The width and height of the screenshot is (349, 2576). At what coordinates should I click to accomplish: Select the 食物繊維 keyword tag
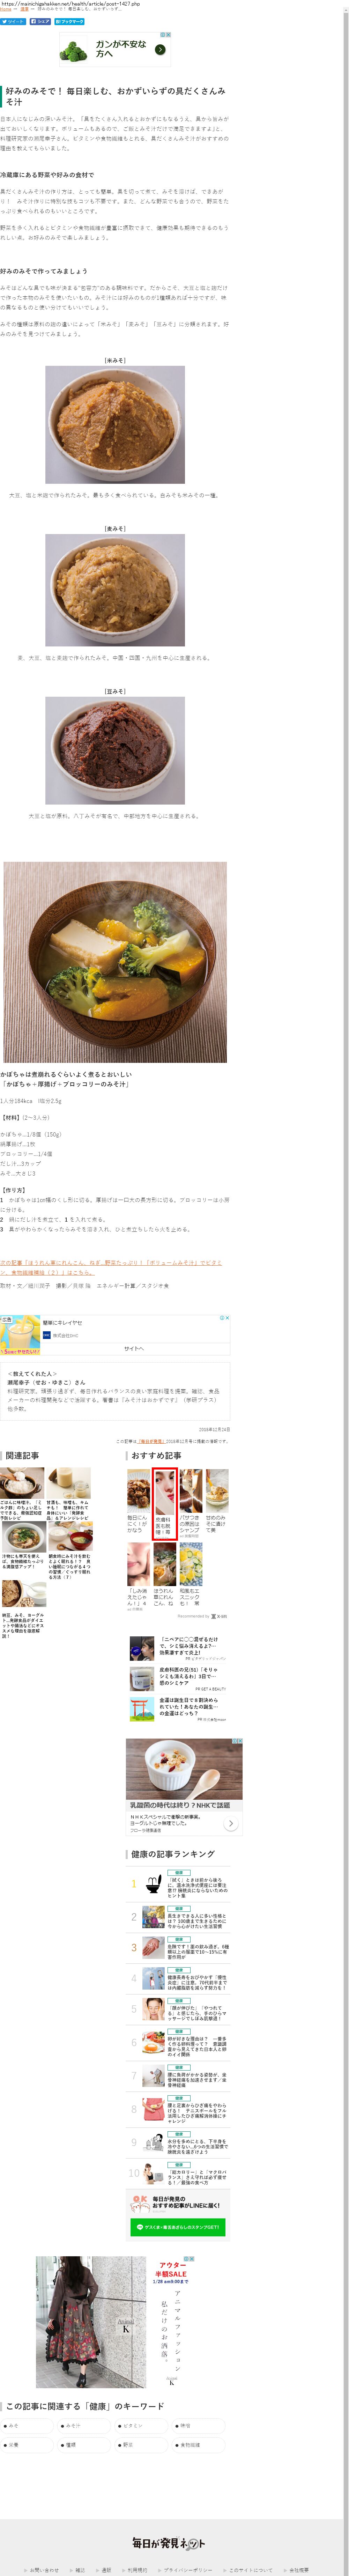click(198, 2445)
